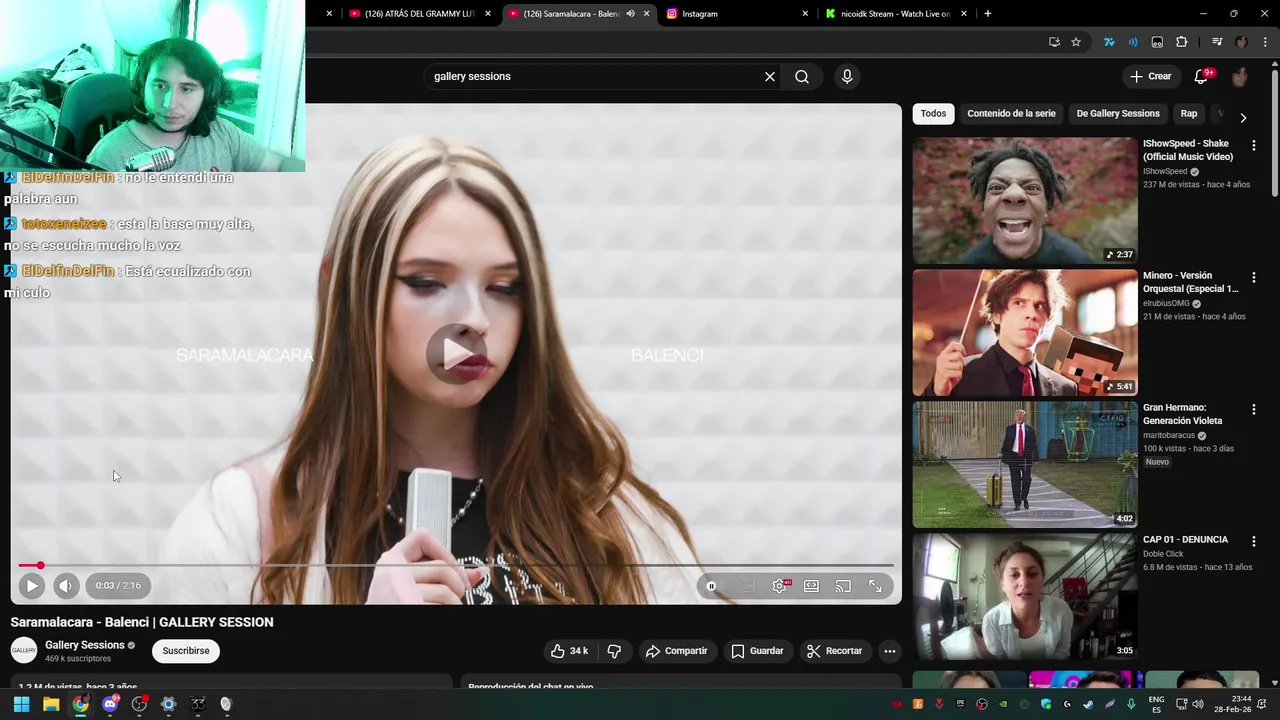
Task: Mute the video with the volume icon
Action: tap(65, 586)
